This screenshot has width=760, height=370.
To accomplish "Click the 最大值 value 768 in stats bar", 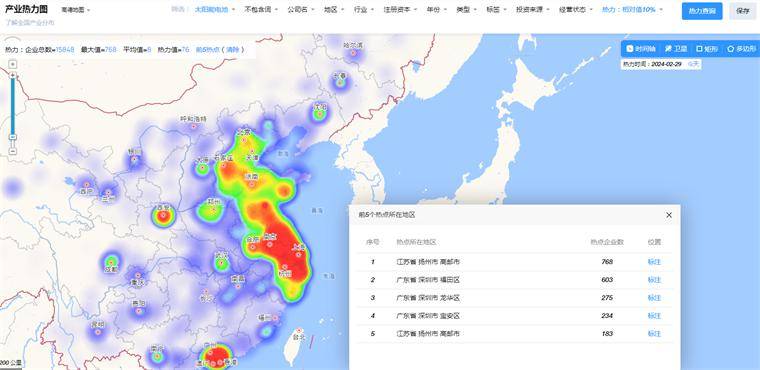I will pyautogui.click(x=111, y=49).
